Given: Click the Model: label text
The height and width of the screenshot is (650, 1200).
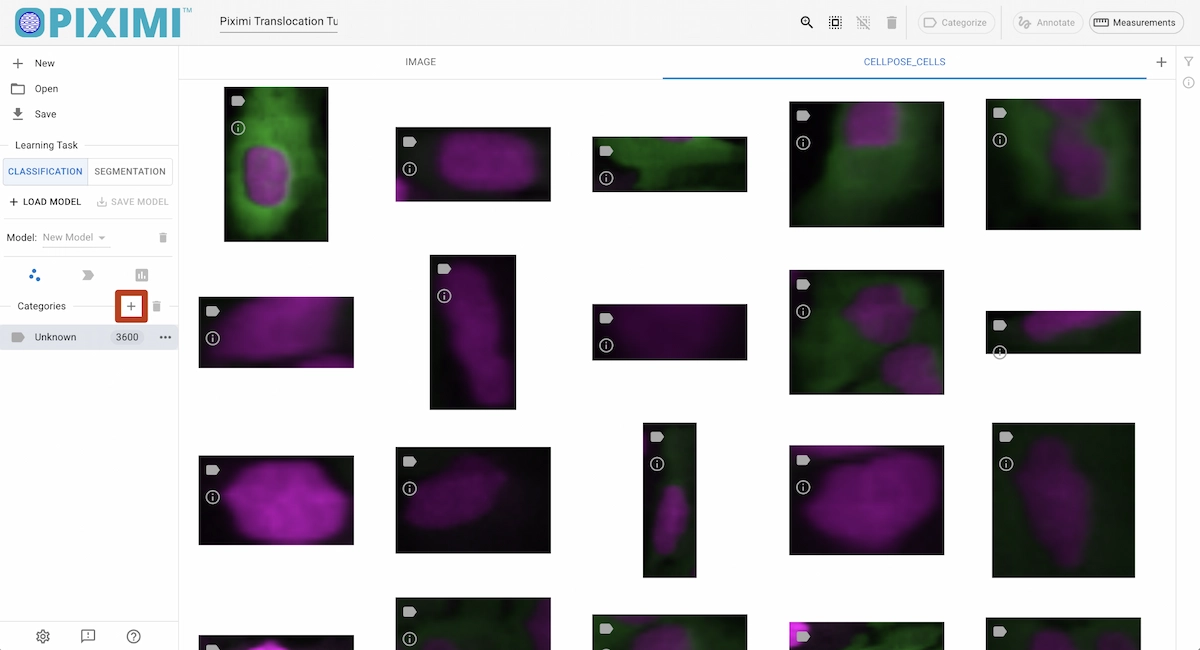Looking at the screenshot, I should pos(21,238).
